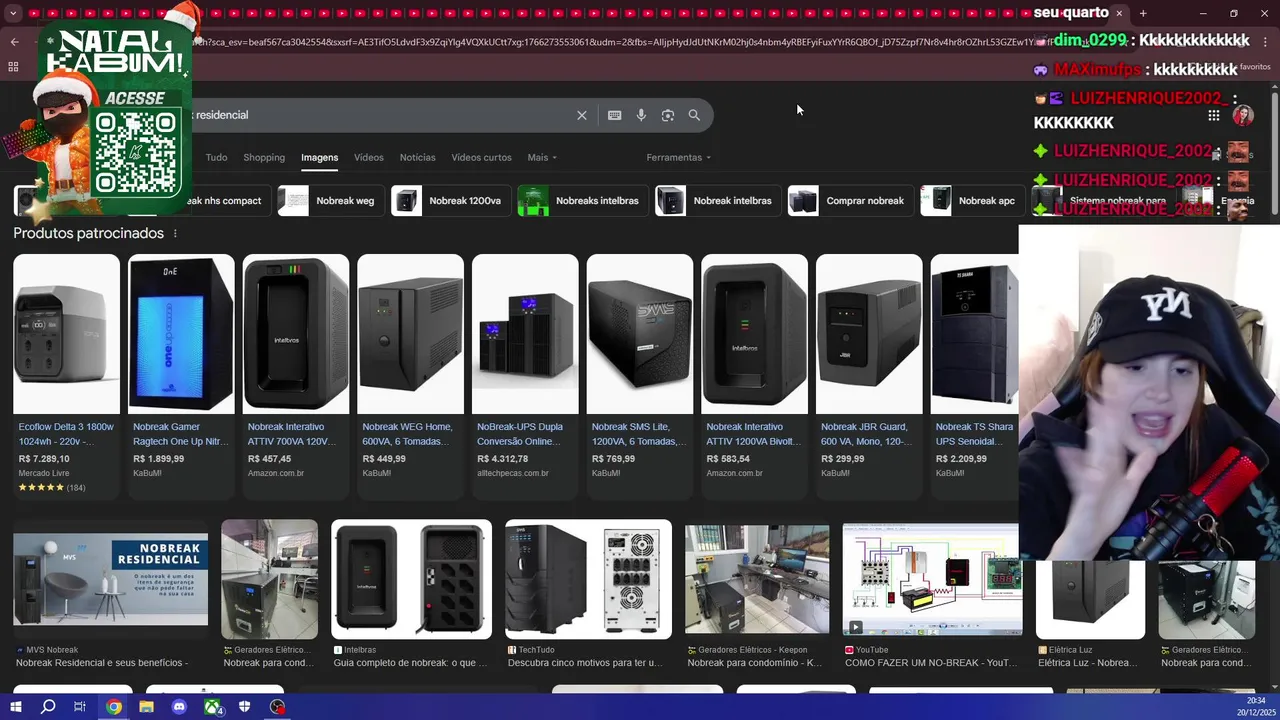Search by image with the camera icon
Image resolution: width=1280 pixels, height=720 pixels.
[x=668, y=115]
